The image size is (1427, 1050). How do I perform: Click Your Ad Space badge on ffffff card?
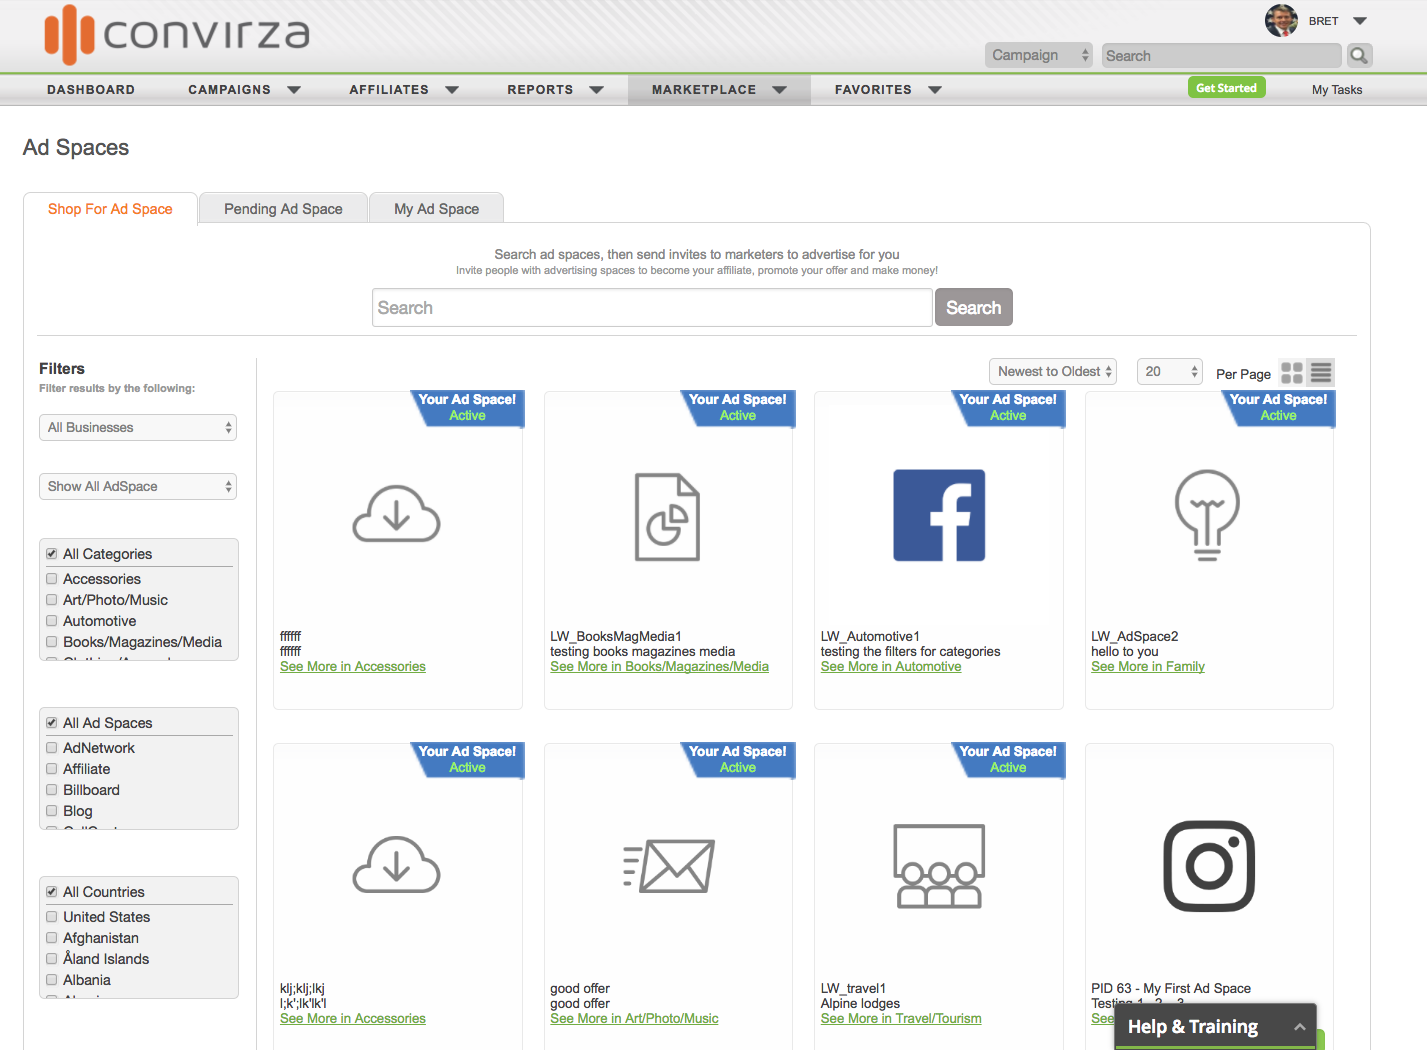[467, 407]
